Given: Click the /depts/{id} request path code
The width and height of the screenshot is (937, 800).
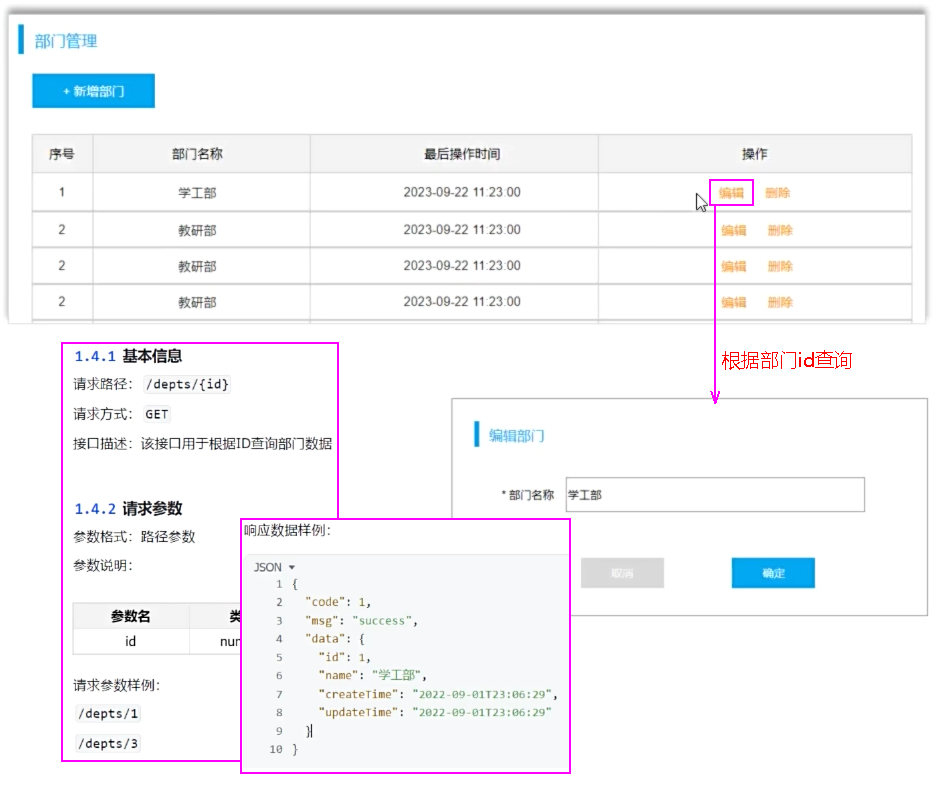Looking at the screenshot, I should coord(187,385).
